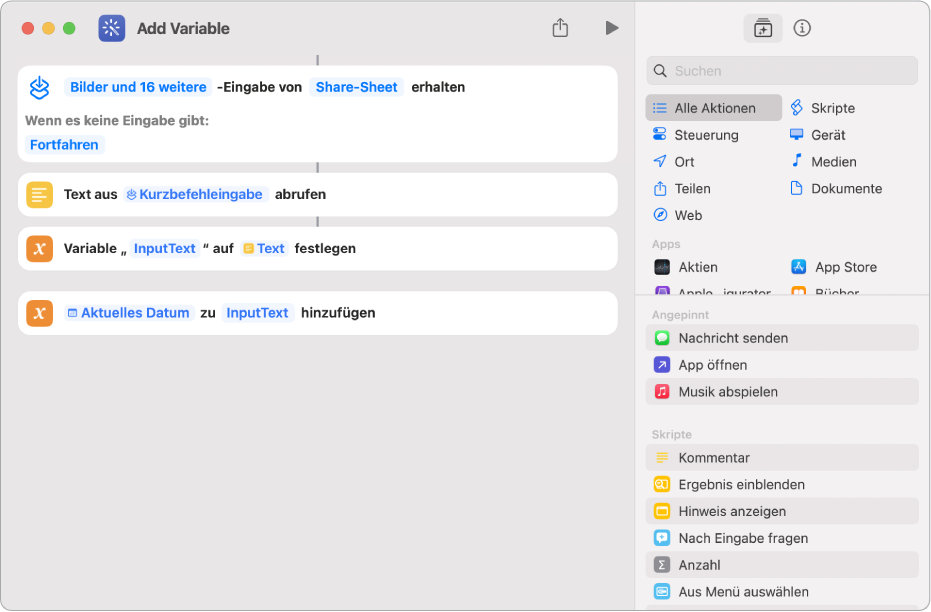Minimize the window with the yellow button
931x612 pixels.
point(48,28)
